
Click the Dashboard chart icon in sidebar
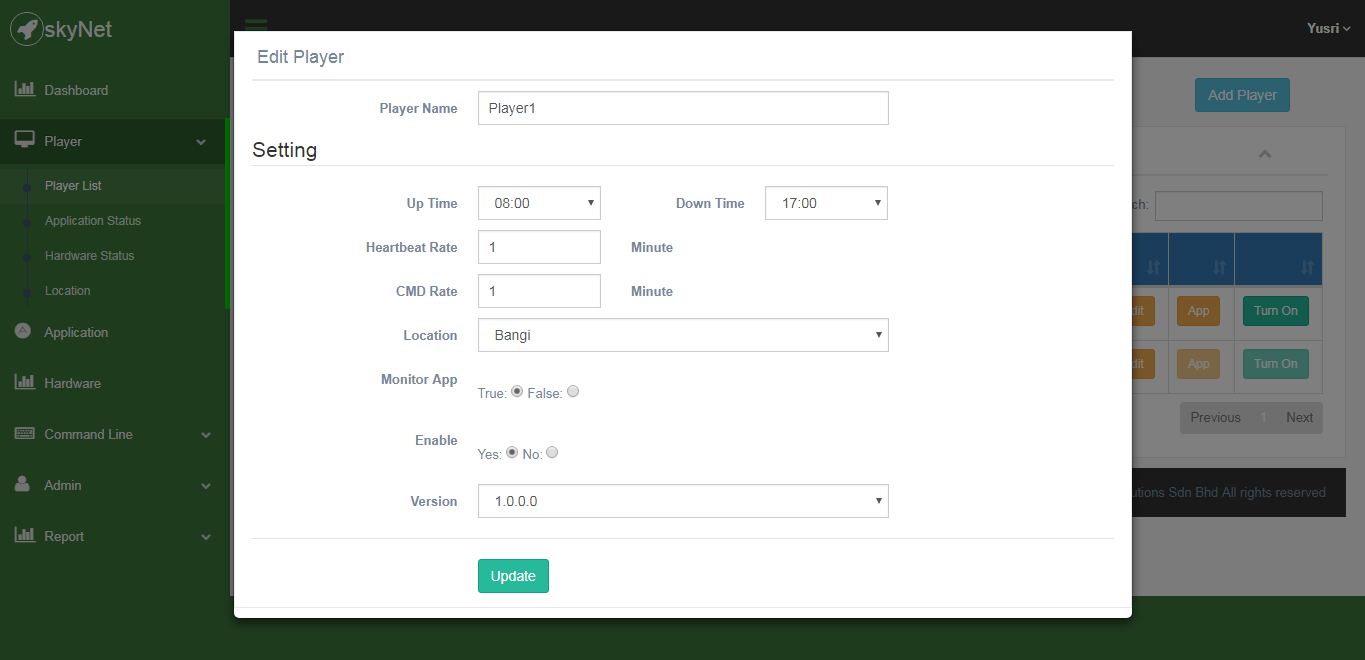25,90
